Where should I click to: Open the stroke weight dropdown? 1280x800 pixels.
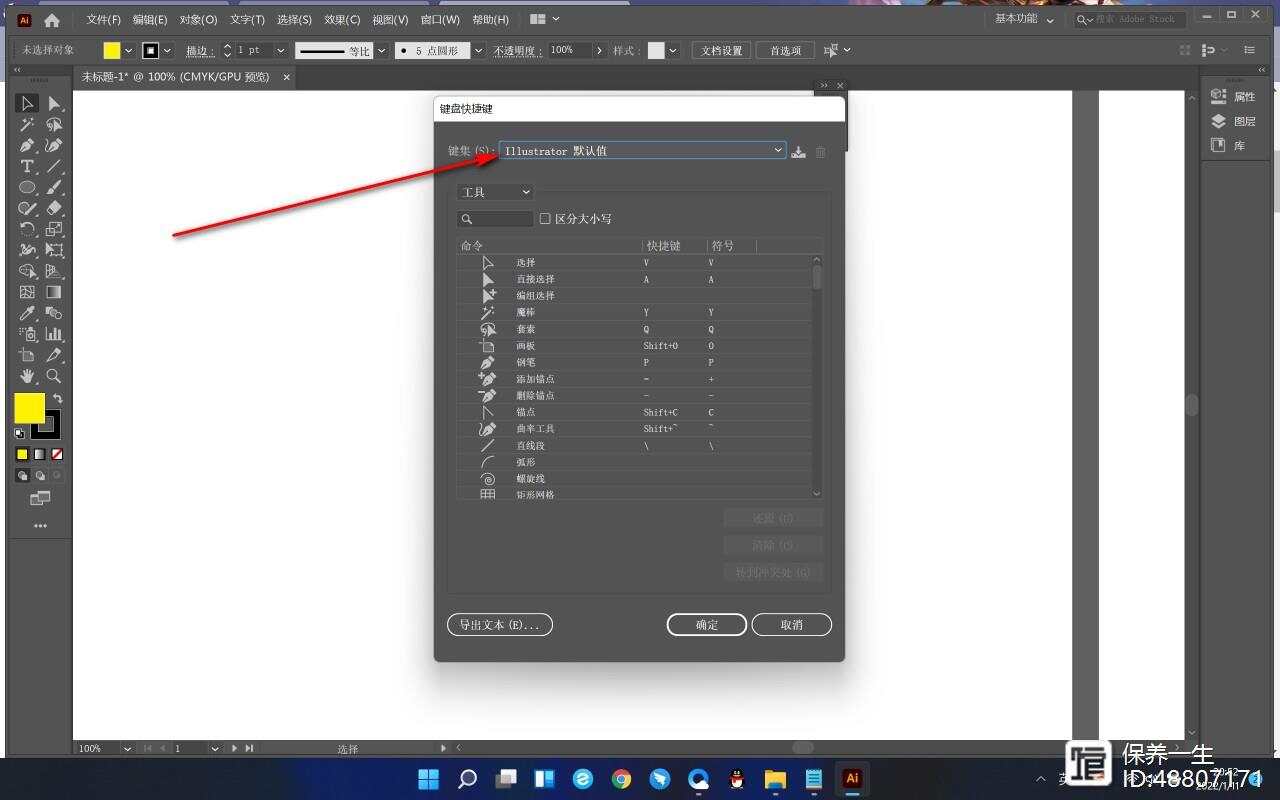[280, 50]
